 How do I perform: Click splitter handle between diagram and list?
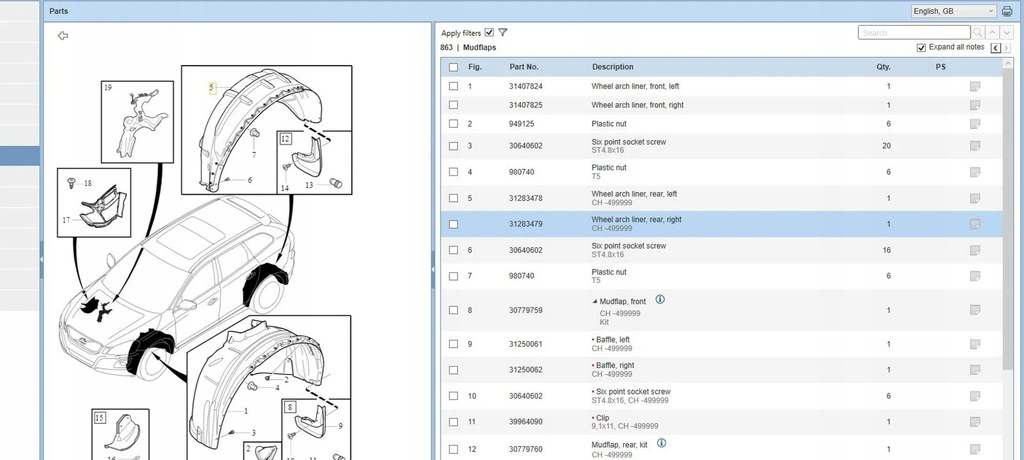click(432, 268)
